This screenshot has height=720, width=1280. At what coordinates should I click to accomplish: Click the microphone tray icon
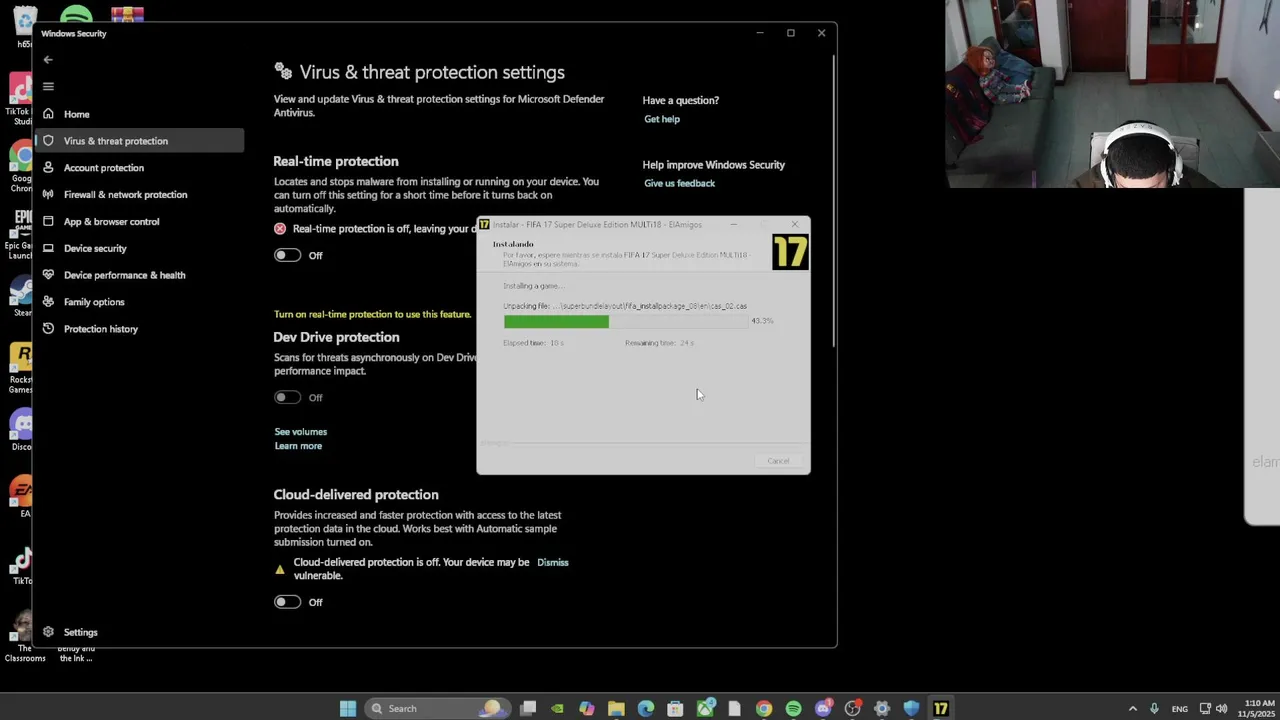click(1154, 708)
